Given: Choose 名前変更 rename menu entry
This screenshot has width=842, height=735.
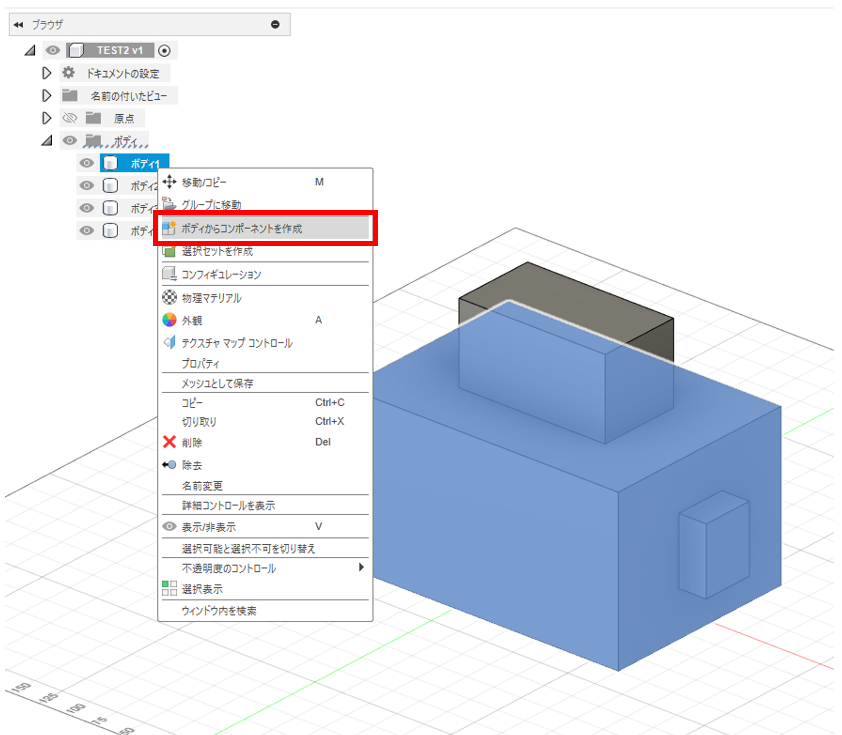Looking at the screenshot, I should point(265,486).
